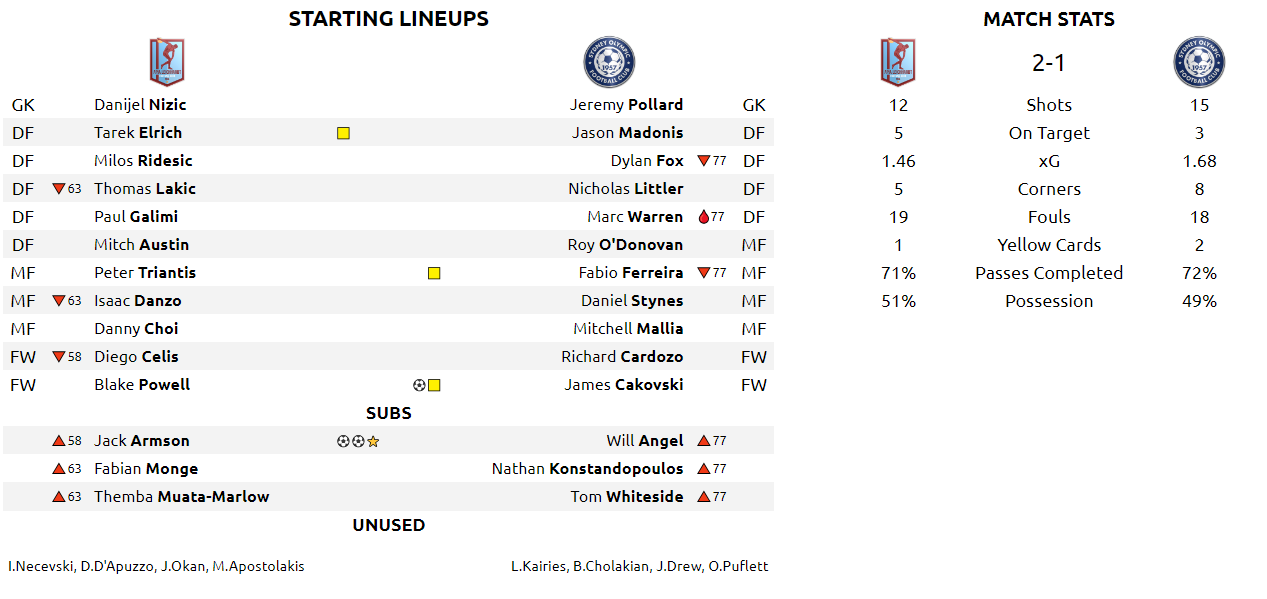1267x599 pixels.
Task: Click the home team crest in Match Stats
Action: click(x=898, y=62)
